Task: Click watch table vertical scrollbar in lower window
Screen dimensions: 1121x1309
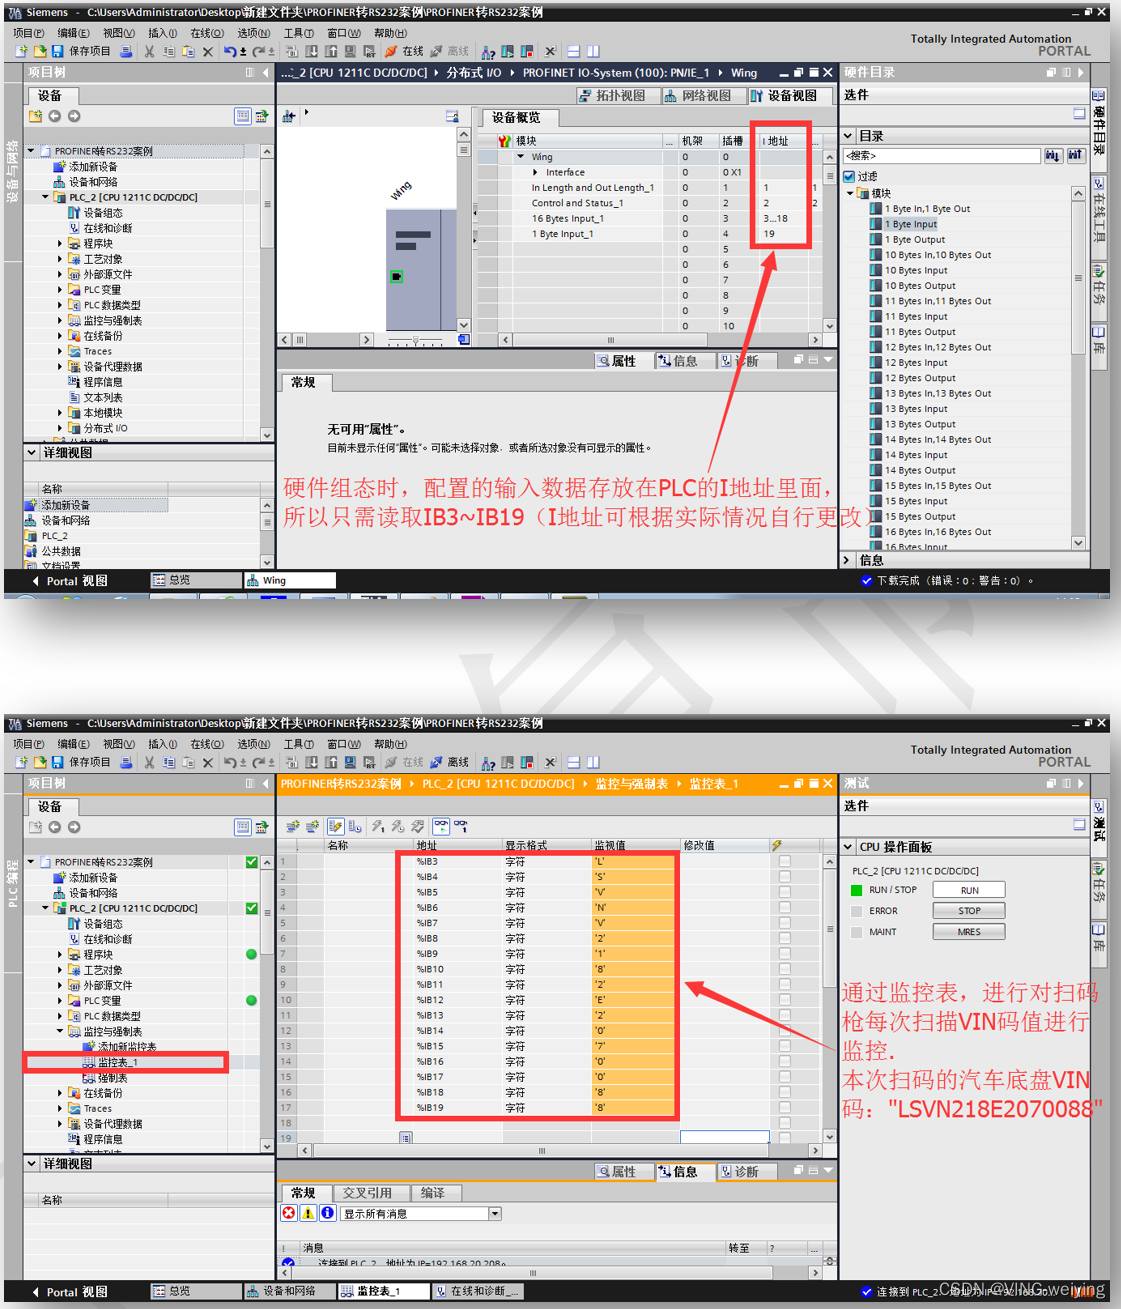Action: 829,998
